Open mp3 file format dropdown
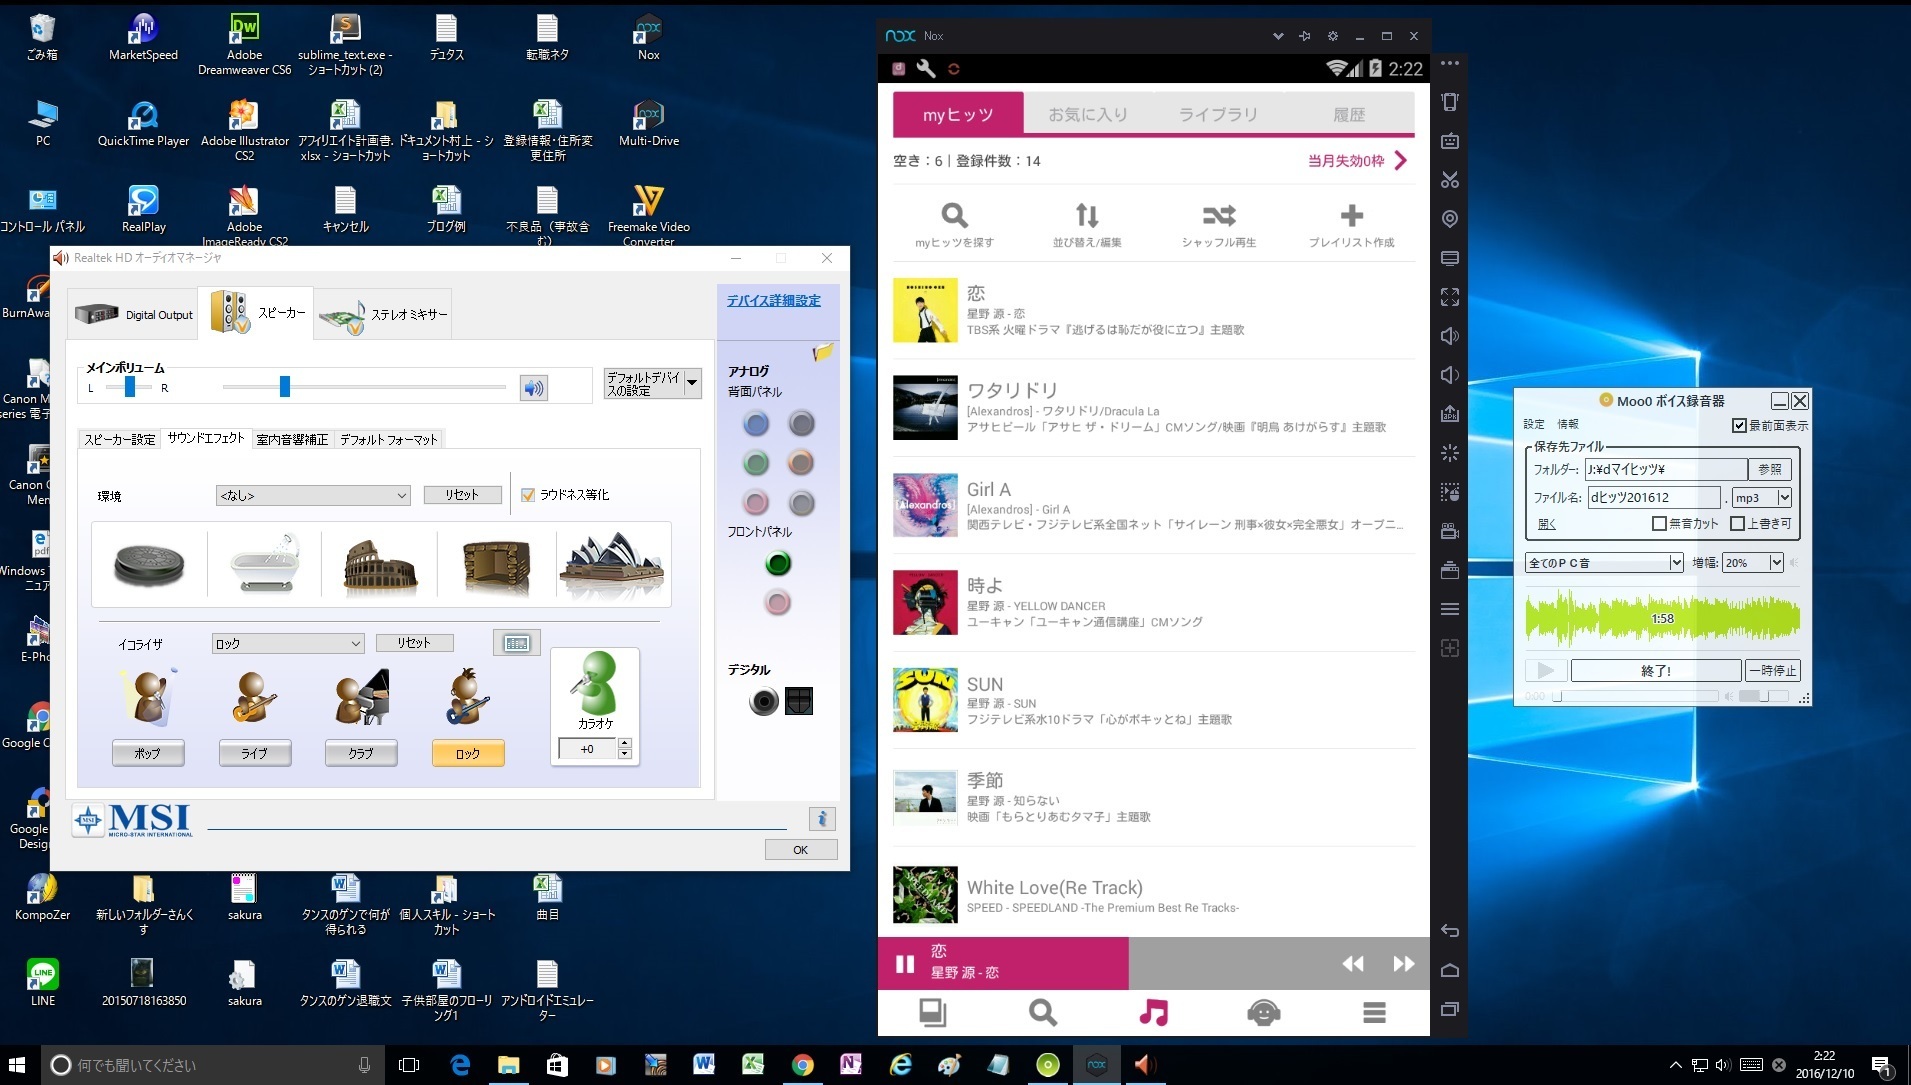Image resolution: width=1911 pixels, height=1085 pixels. pos(1762,498)
